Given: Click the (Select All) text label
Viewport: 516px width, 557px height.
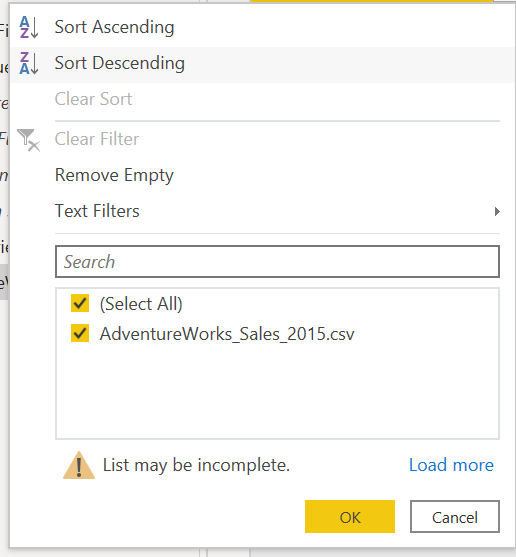Looking at the screenshot, I should click(141, 304).
